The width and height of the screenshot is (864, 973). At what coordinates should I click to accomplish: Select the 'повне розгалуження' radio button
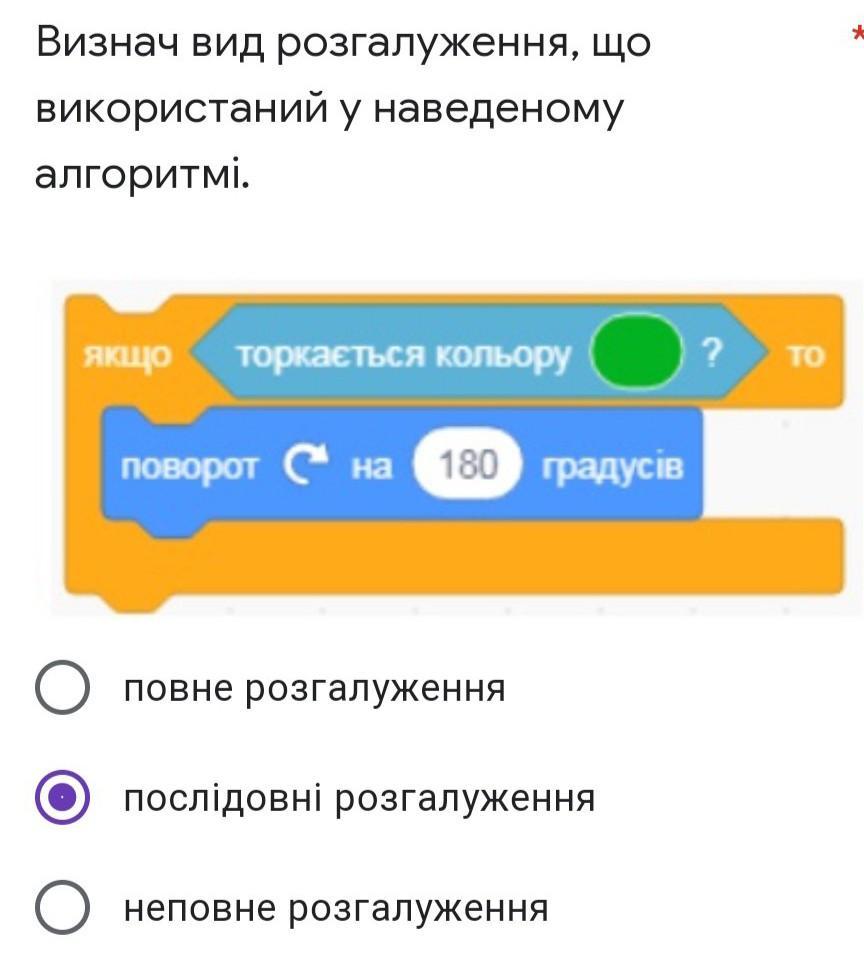[x=62, y=687]
